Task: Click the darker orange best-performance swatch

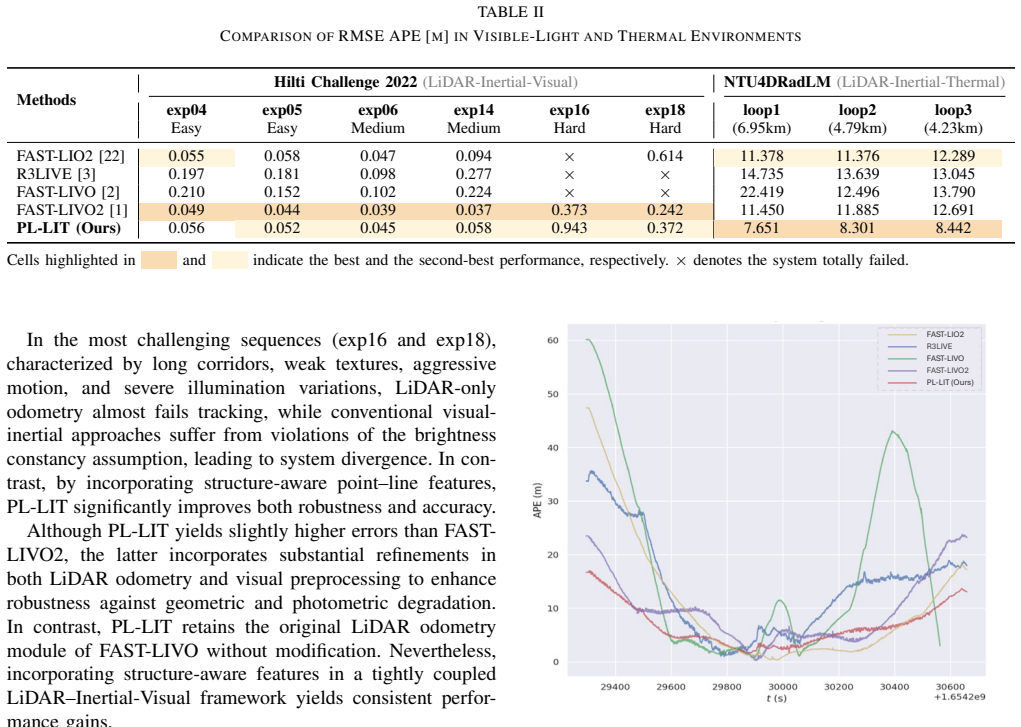Action: [159, 260]
